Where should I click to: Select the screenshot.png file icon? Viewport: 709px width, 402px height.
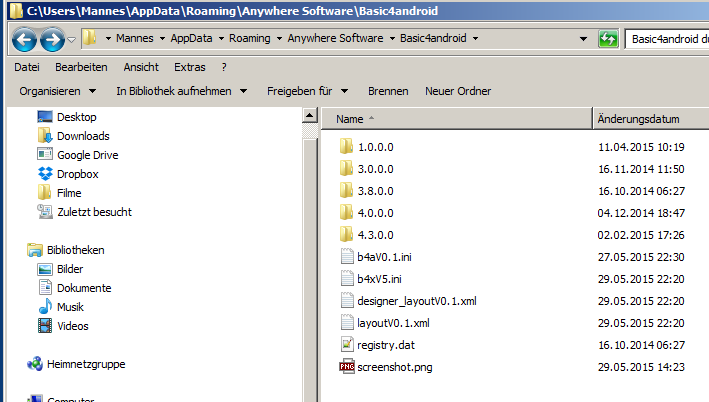click(x=346, y=367)
